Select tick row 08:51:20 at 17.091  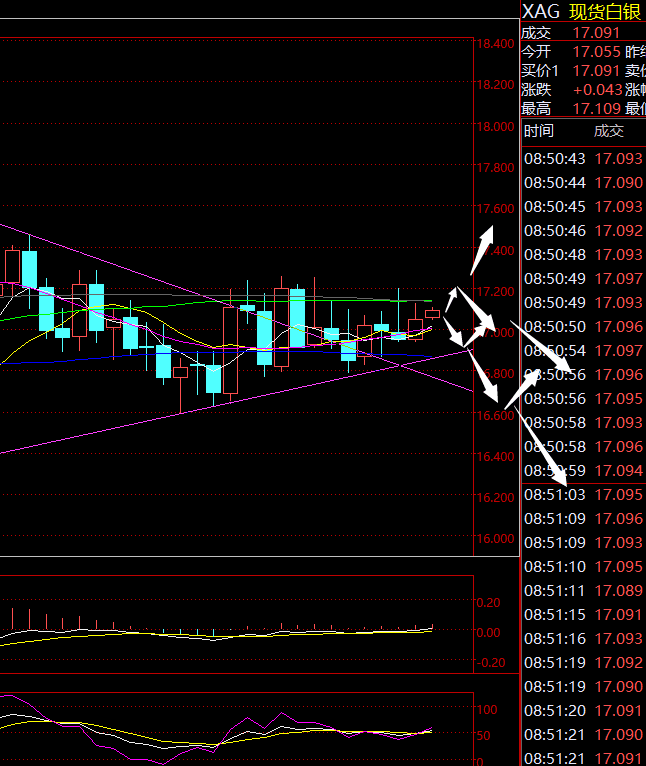pyautogui.click(x=583, y=710)
